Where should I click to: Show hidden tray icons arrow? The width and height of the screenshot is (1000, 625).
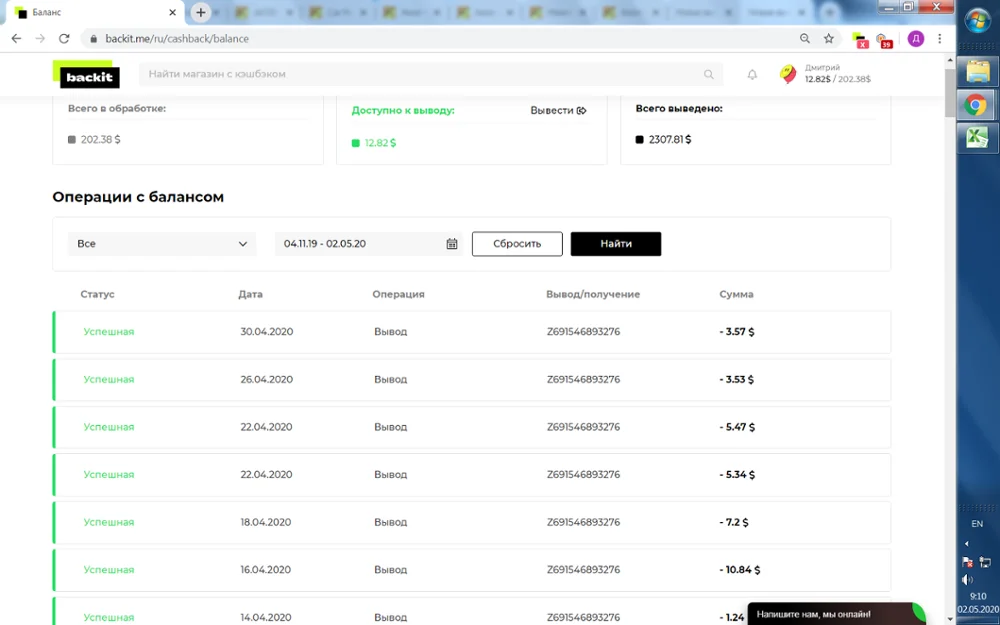coord(967,544)
